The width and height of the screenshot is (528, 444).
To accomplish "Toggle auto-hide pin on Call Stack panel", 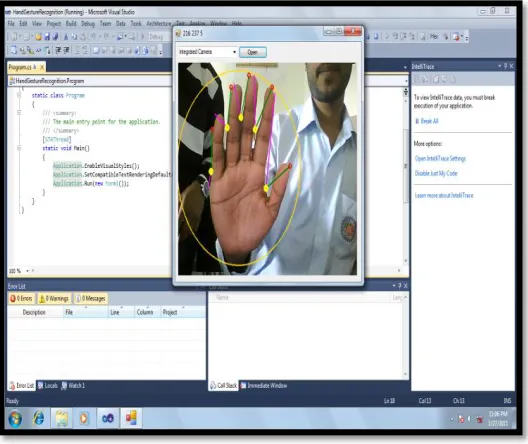I will click(400, 286).
